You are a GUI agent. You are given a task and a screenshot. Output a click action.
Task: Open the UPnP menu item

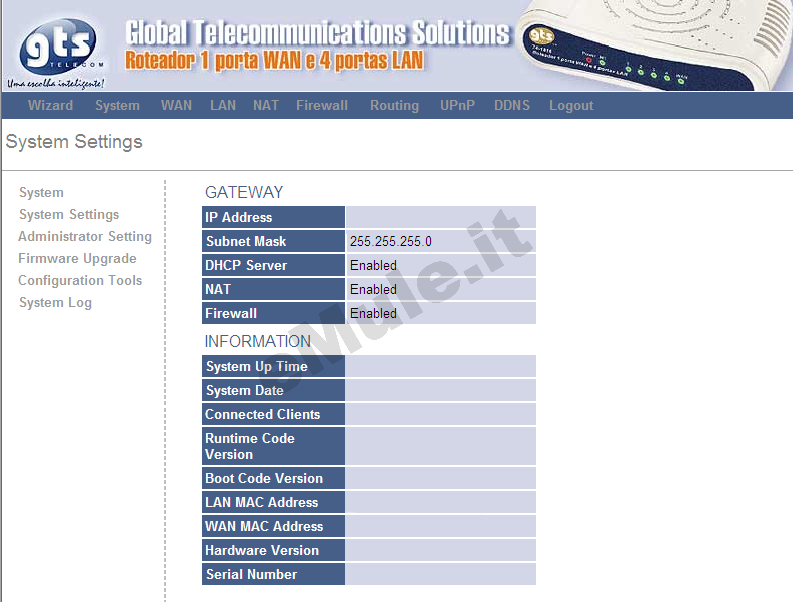(457, 105)
